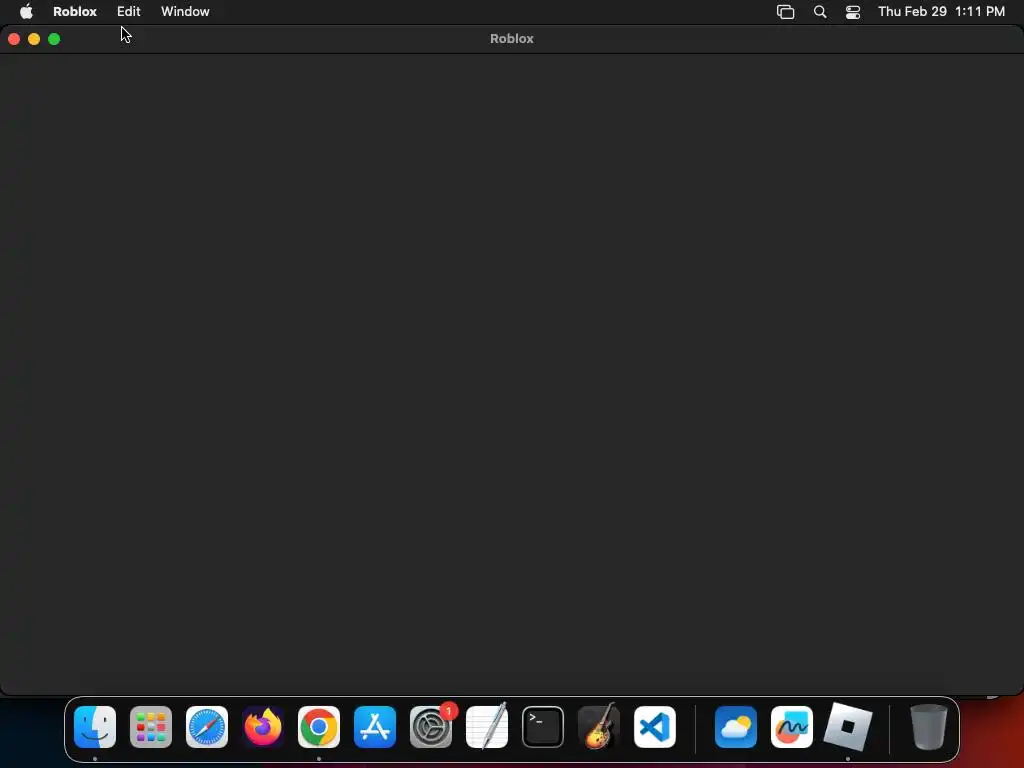Screen dimensions: 1024x768
Task: Open the App Store from the Dock
Action: 375,727
